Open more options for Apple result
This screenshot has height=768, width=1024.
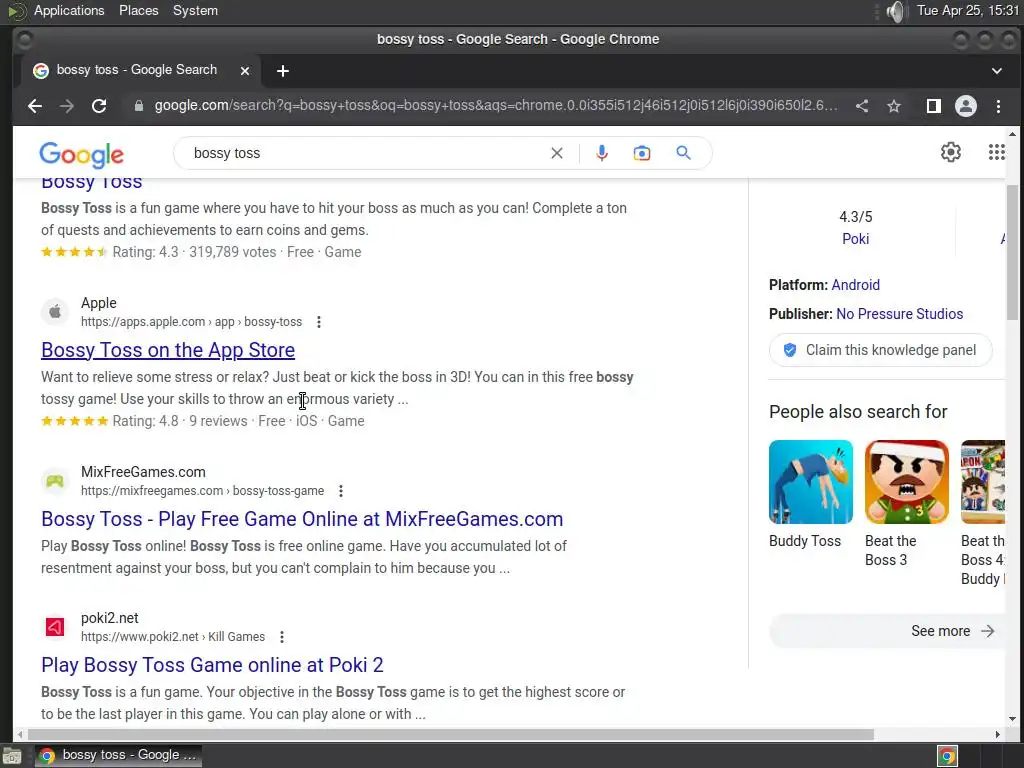[x=319, y=322]
